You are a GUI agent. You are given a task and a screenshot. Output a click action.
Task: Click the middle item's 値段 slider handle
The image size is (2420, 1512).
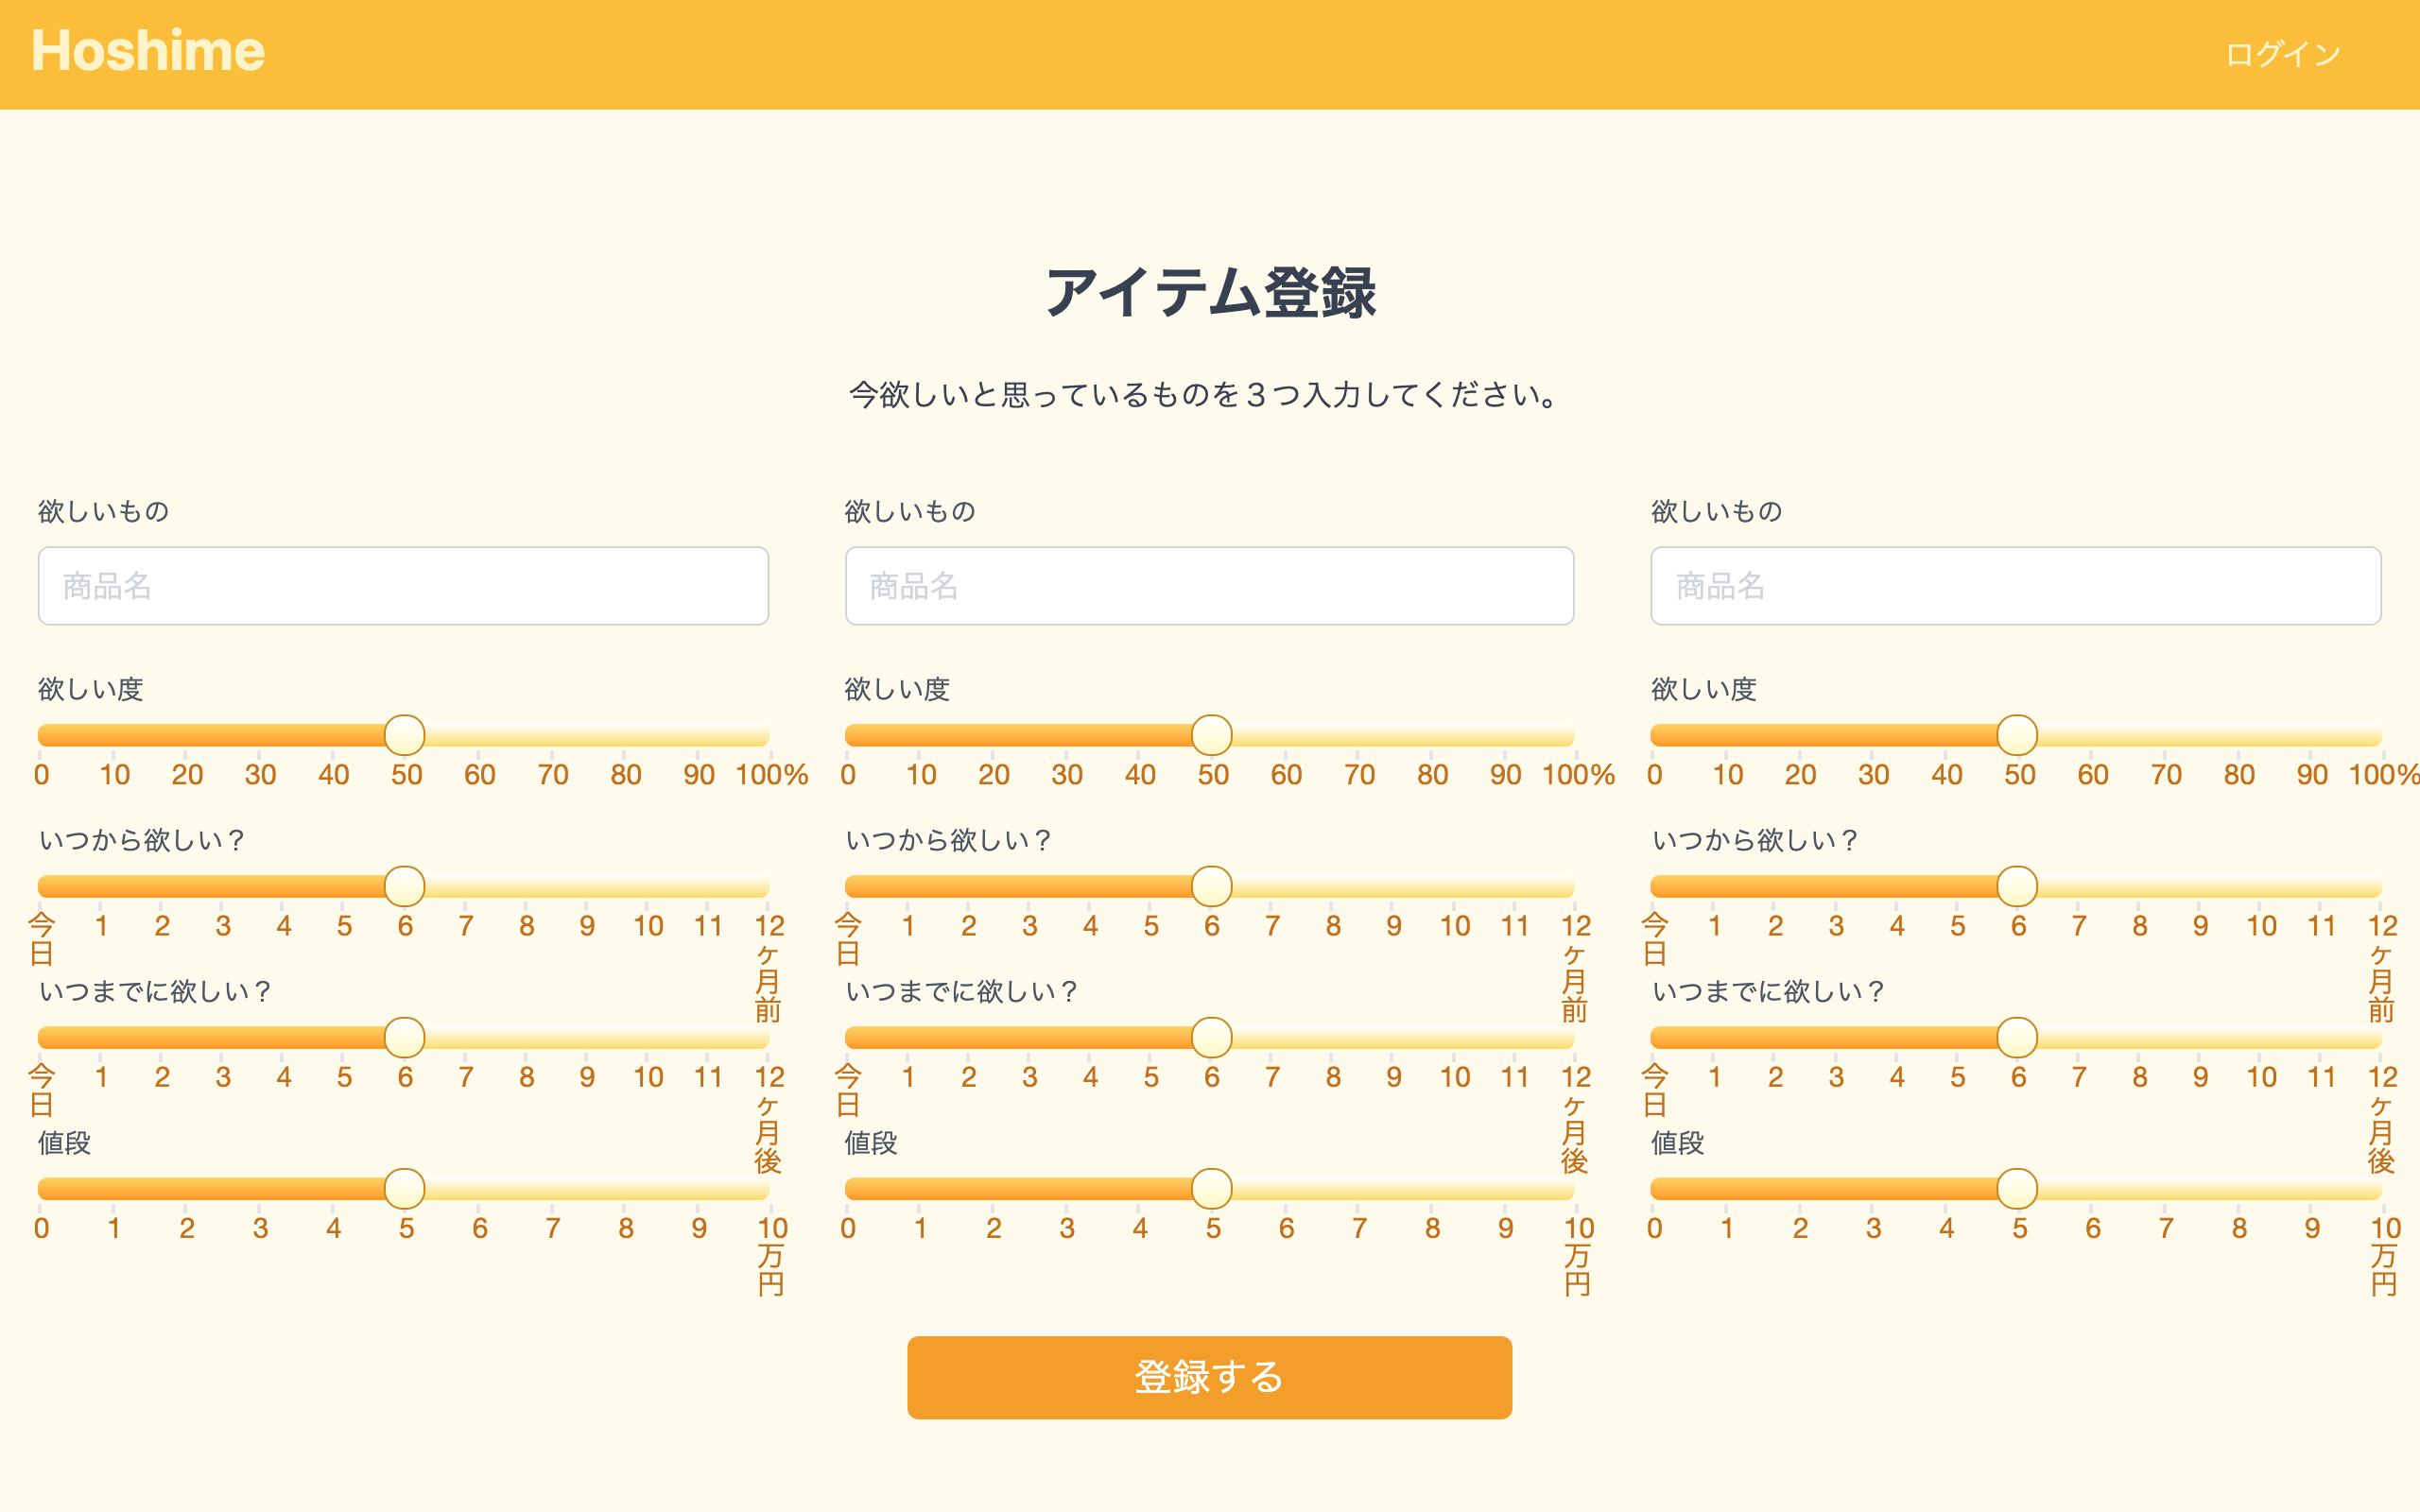pos(1212,1189)
